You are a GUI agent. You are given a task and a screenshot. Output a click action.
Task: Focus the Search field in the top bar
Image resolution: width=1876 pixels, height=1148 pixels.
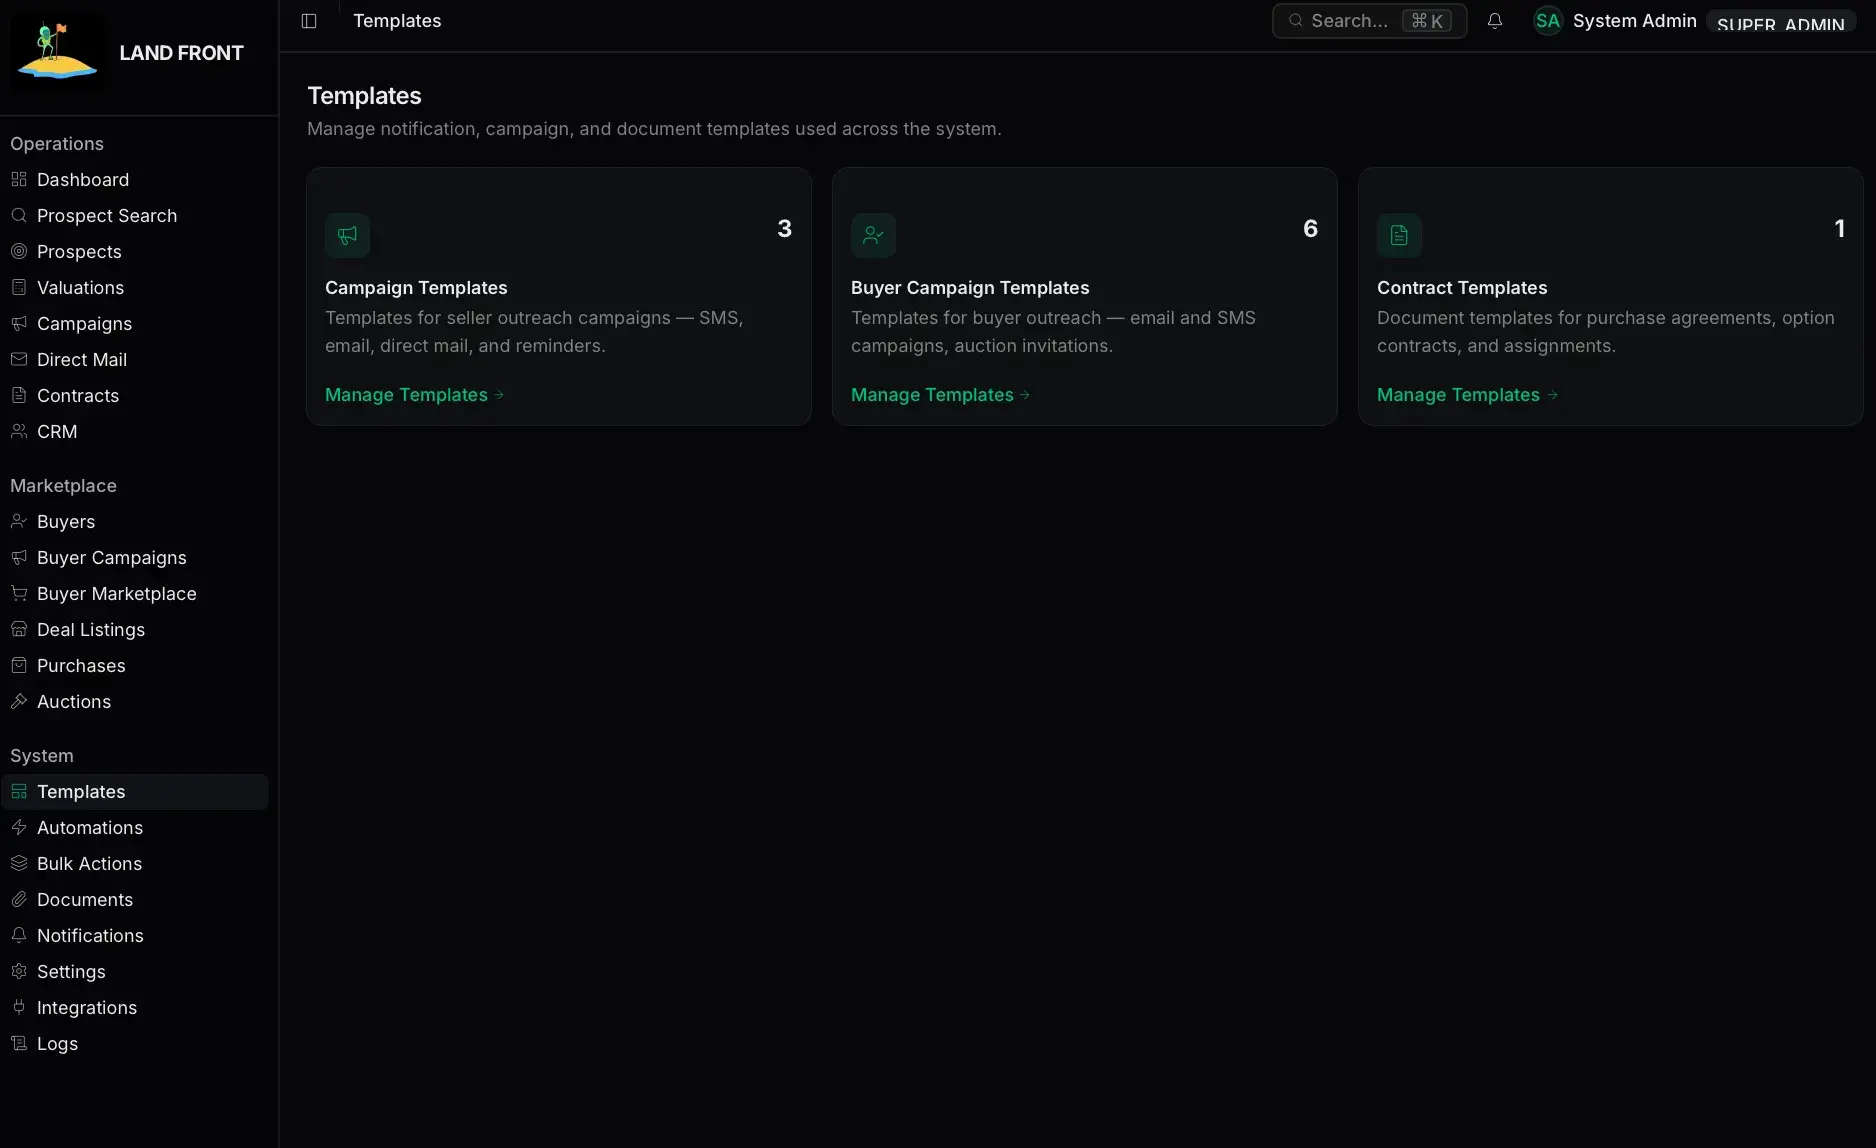click(1369, 21)
